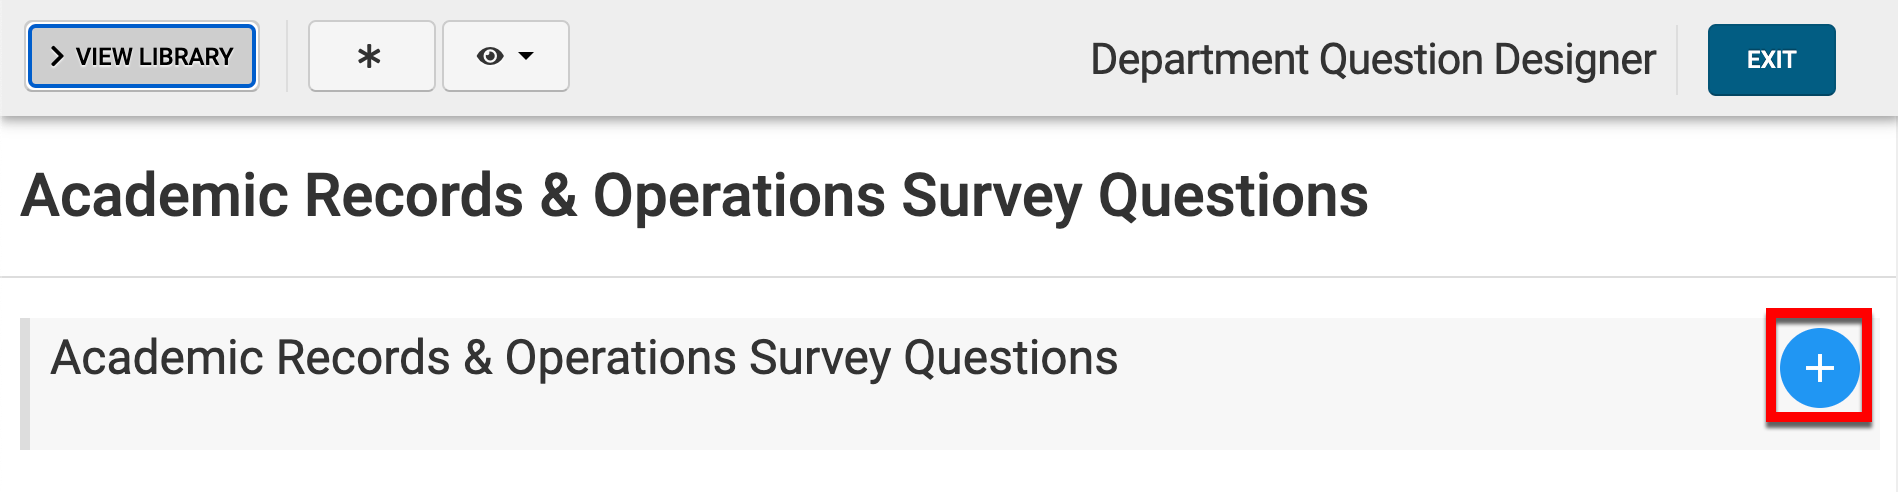This screenshot has height=492, width=1898.
Task: Click the Department Question Designer title
Action: pos(1372,60)
